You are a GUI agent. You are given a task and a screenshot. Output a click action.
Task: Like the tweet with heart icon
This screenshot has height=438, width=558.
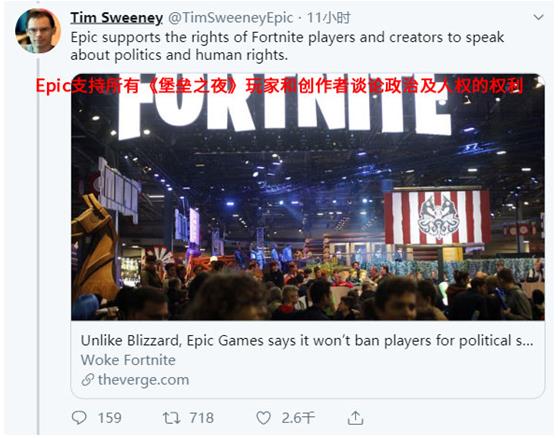(264, 418)
